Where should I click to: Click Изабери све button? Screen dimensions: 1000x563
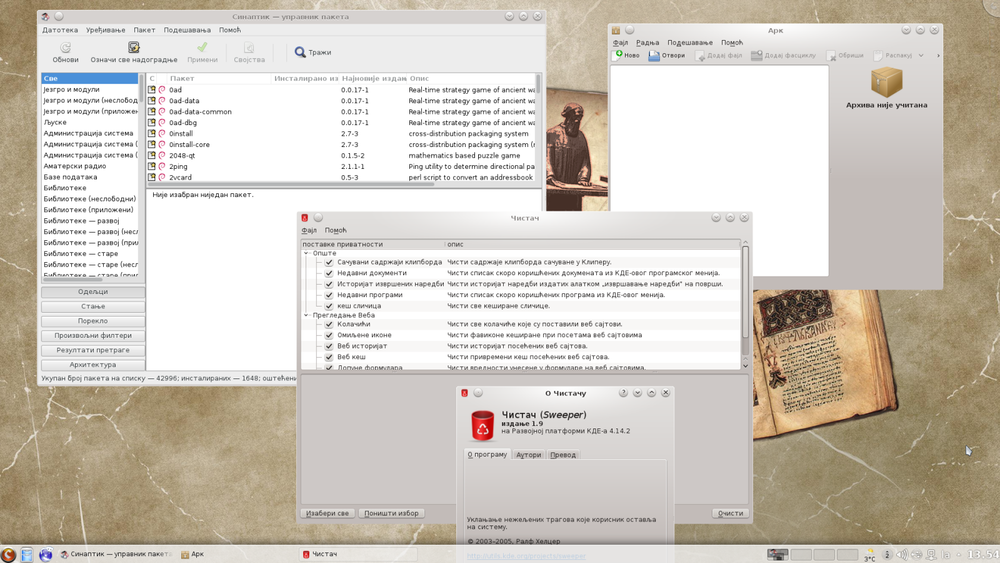[327, 513]
